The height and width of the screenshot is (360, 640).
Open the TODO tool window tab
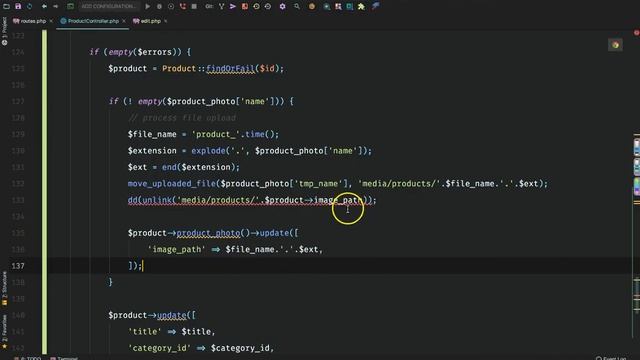[x=29, y=358]
